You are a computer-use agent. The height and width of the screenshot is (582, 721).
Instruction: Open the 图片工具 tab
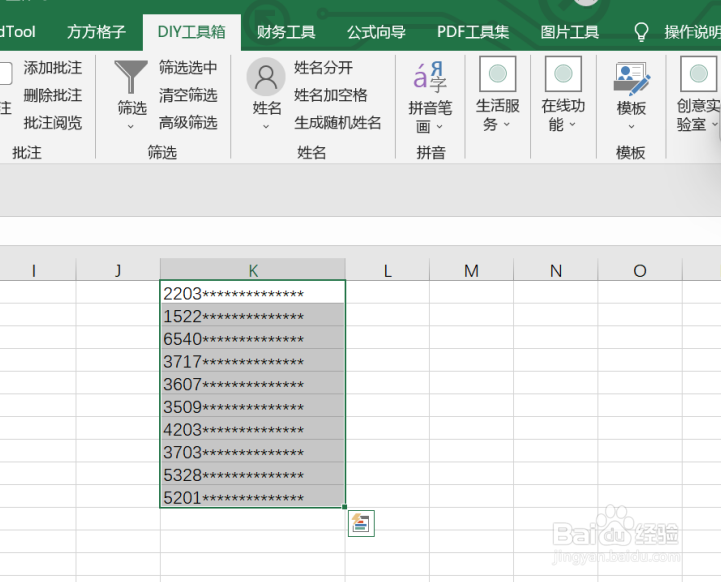click(569, 32)
